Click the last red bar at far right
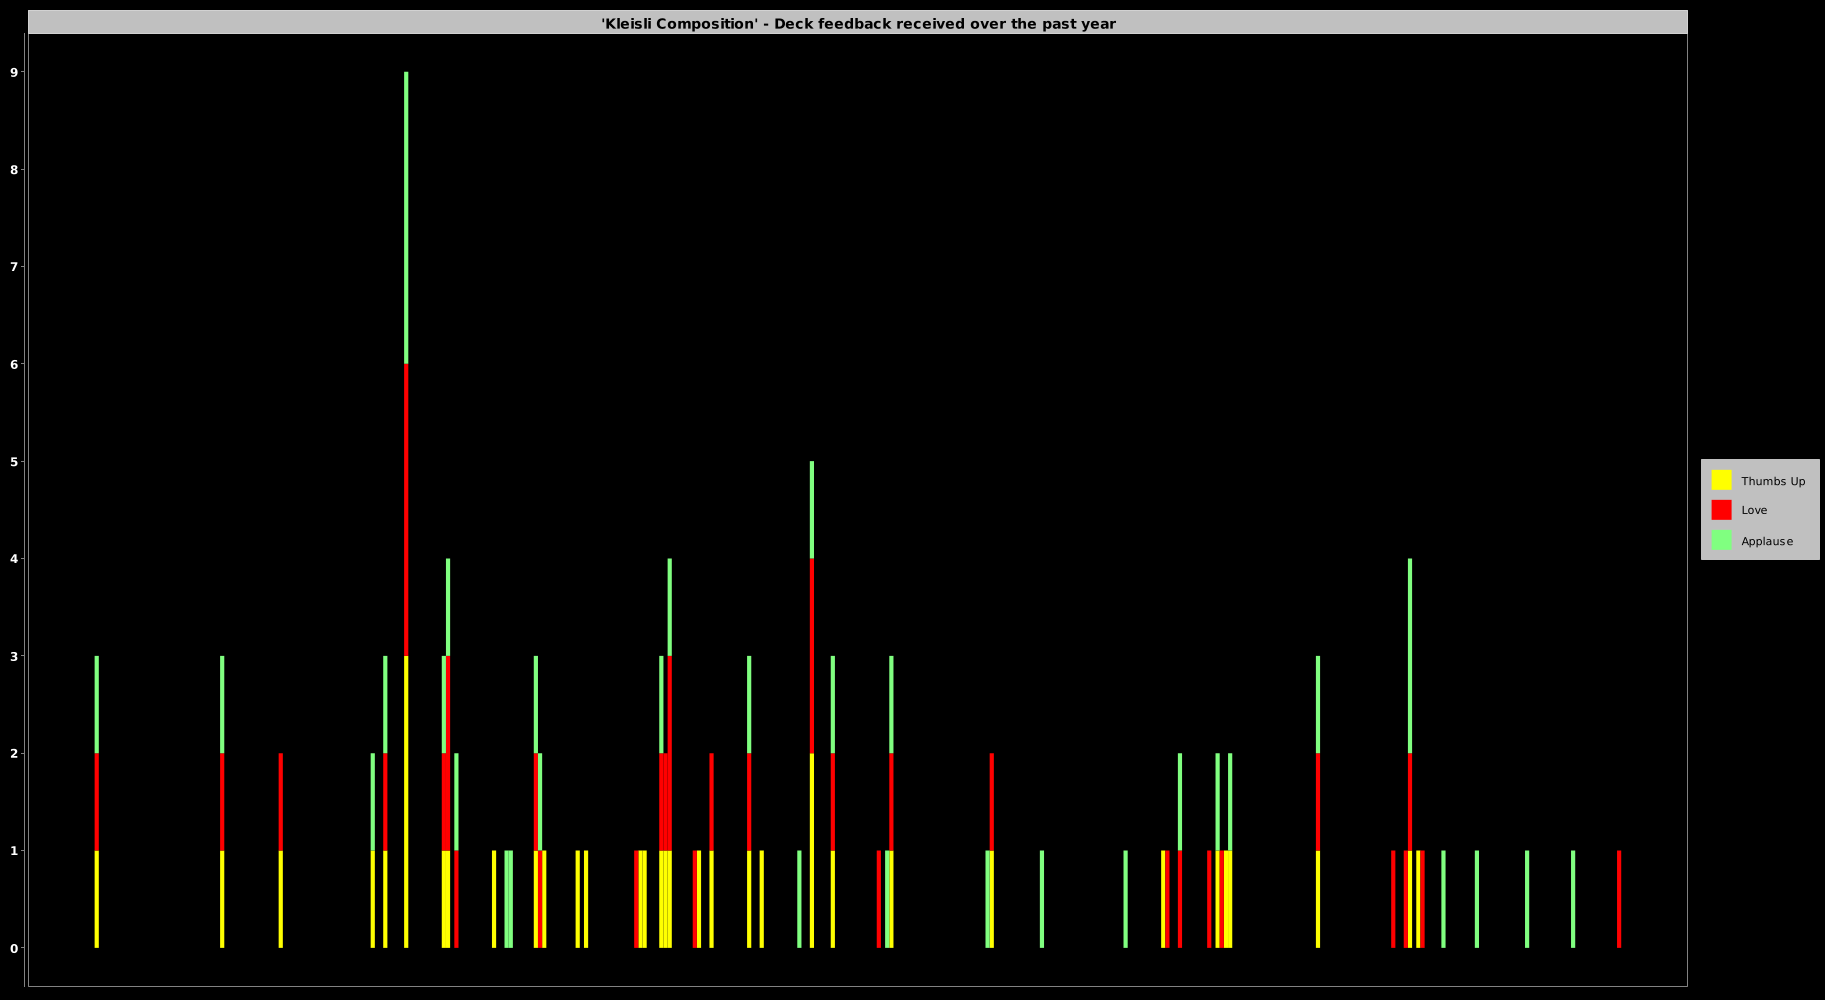1825x1000 pixels. point(1619,899)
